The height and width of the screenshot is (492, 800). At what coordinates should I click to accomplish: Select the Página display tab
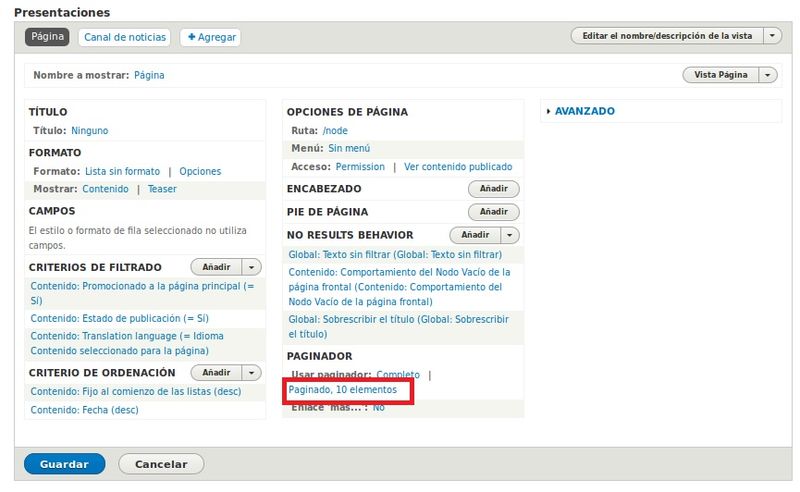coord(47,37)
